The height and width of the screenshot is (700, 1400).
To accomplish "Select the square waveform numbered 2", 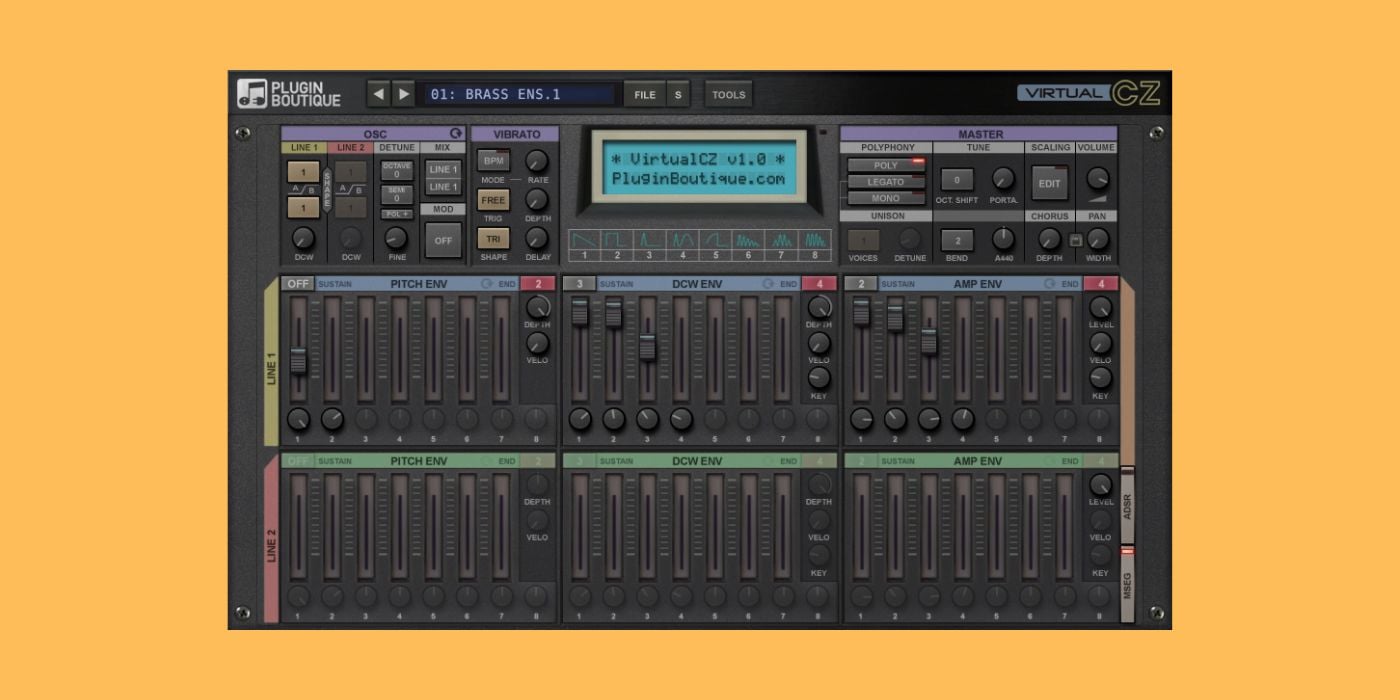I will (x=617, y=242).
